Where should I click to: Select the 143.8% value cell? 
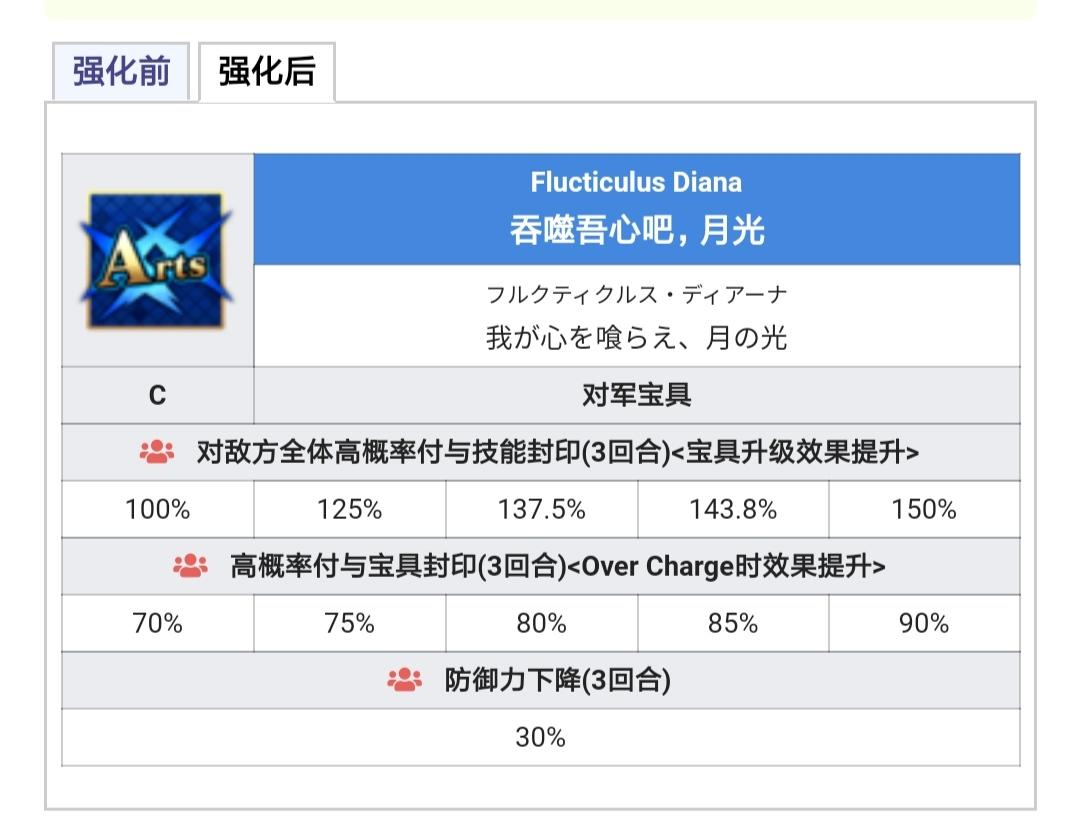[732, 509]
